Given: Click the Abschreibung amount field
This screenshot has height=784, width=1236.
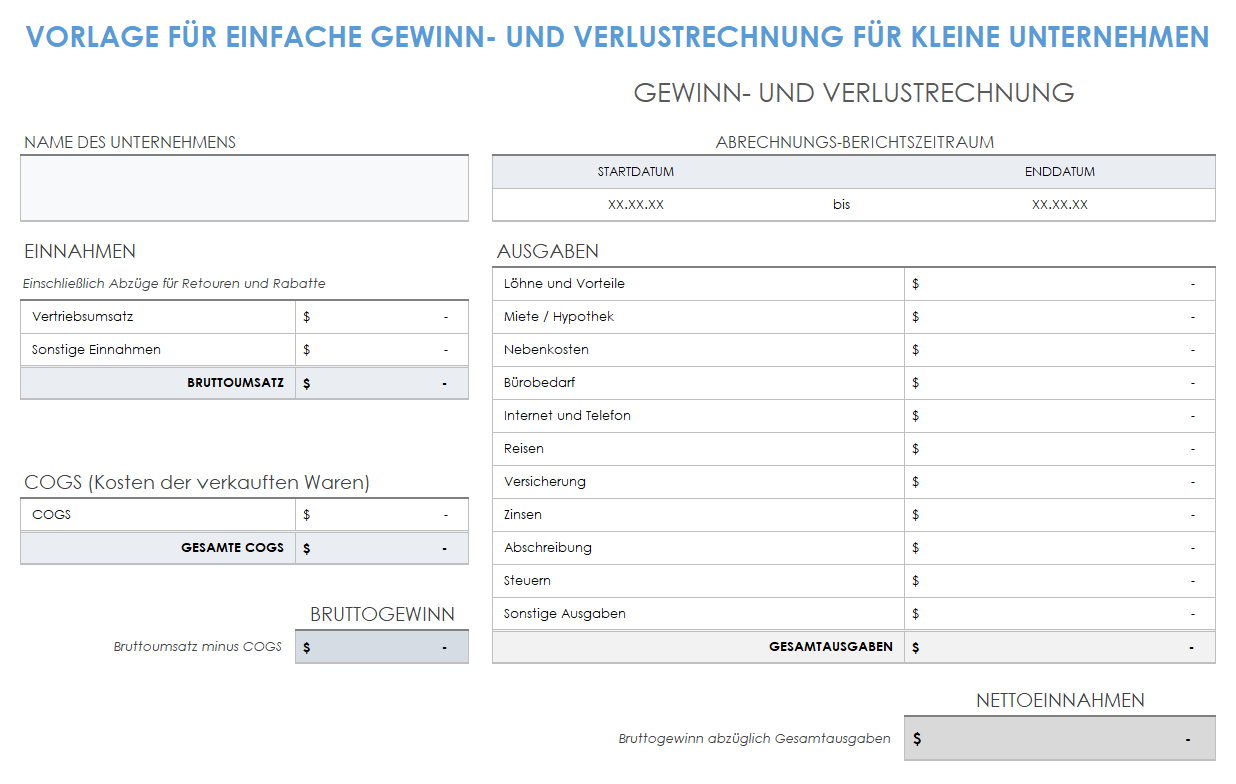Looking at the screenshot, I should 1060,547.
